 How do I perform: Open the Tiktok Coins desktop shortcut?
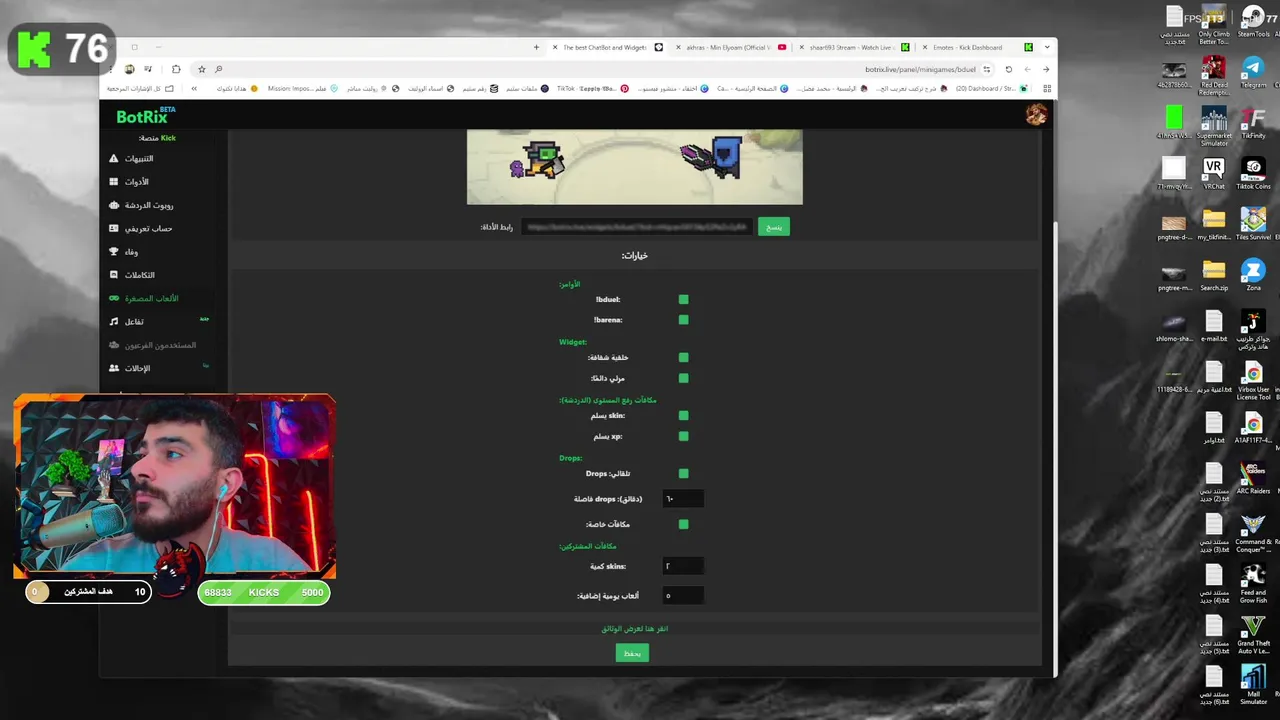[1253, 173]
